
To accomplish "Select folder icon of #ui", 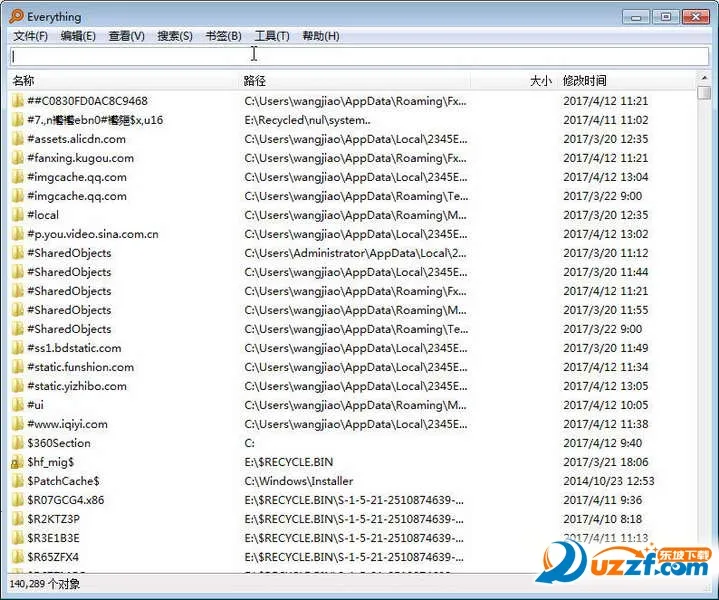I will (x=17, y=405).
